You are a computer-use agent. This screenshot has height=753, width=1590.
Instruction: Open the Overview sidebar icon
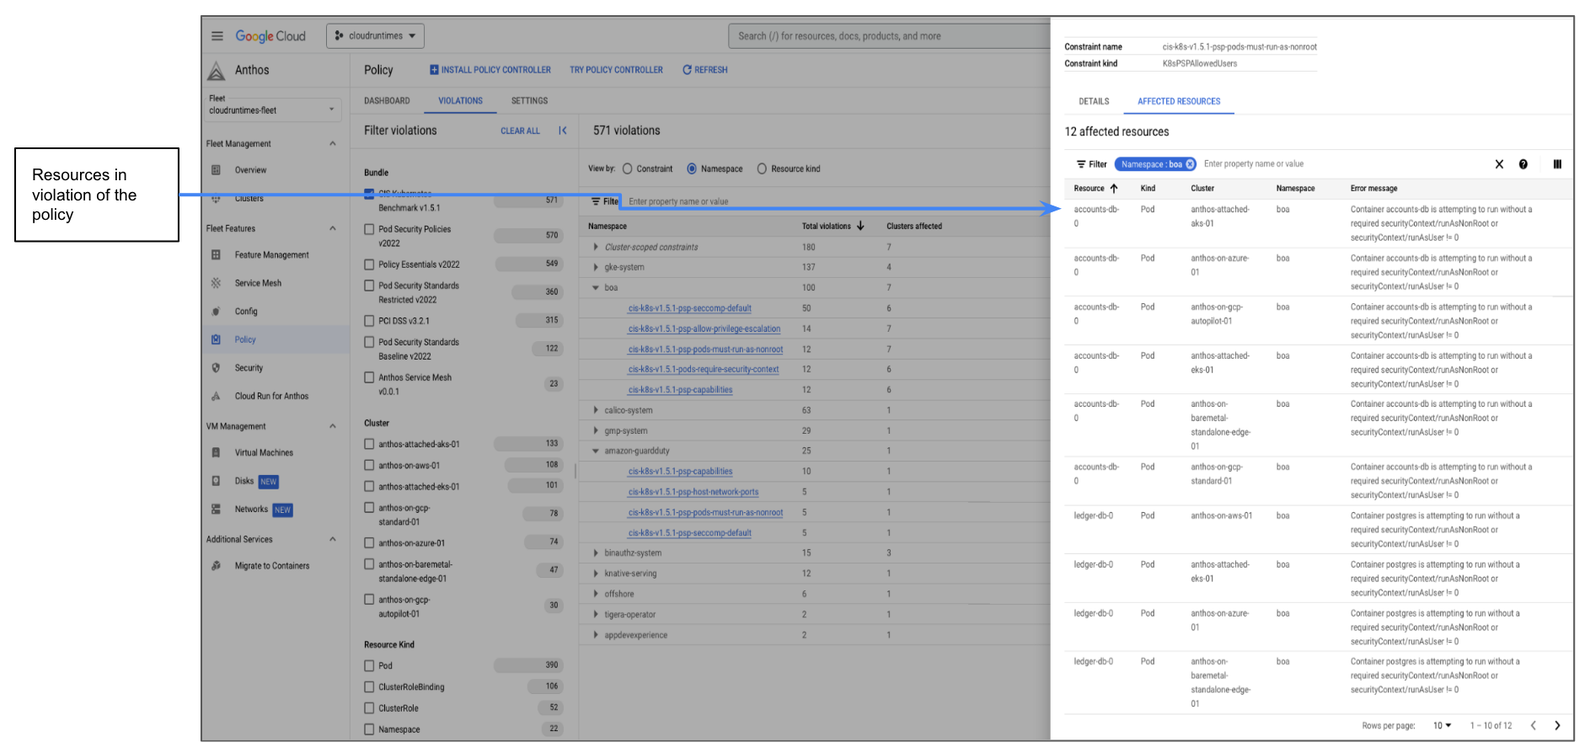pos(216,170)
